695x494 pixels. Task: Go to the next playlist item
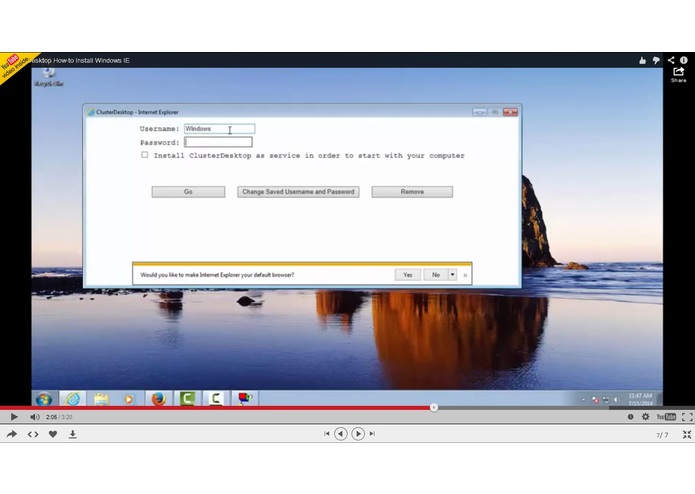(x=358, y=434)
